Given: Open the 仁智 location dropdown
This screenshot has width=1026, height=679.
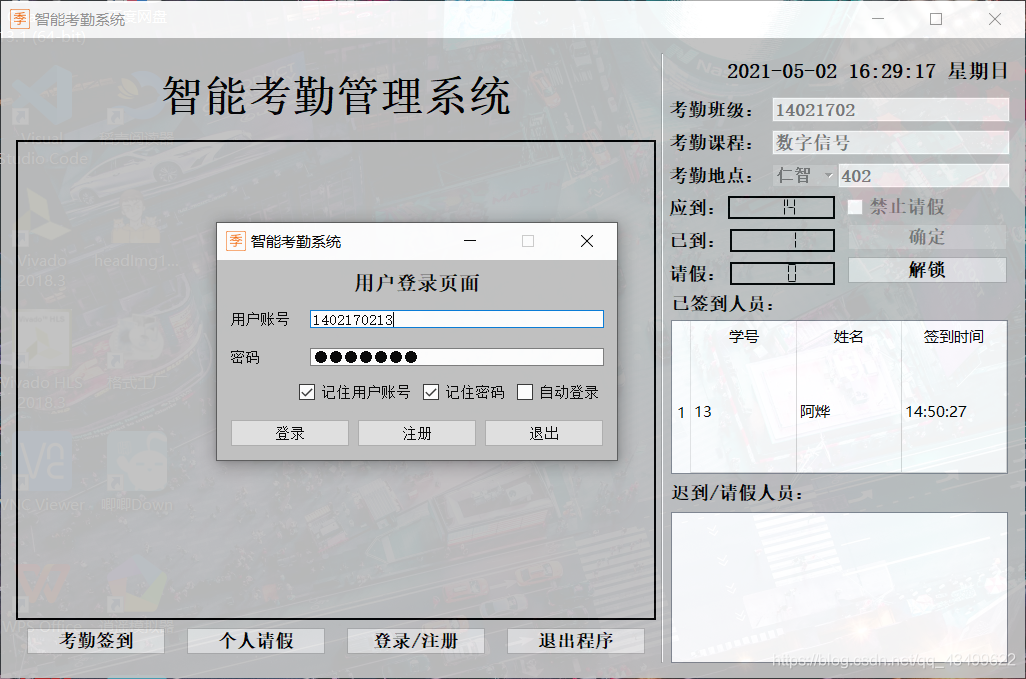Looking at the screenshot, I should pos(804,175).
